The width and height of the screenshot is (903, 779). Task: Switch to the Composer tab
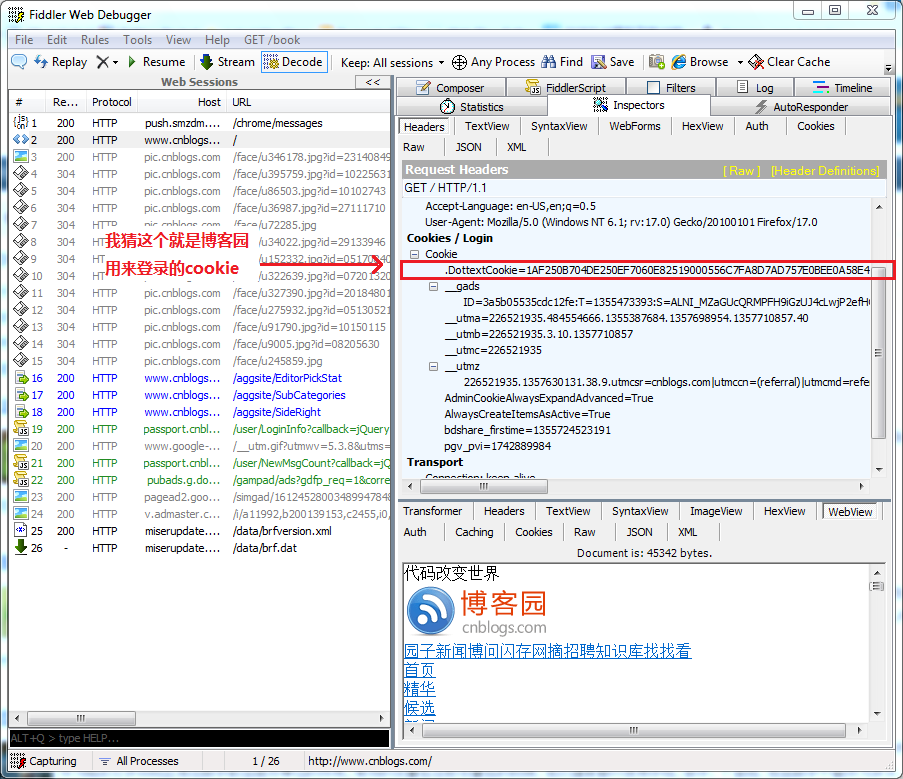tap(451, 88)
